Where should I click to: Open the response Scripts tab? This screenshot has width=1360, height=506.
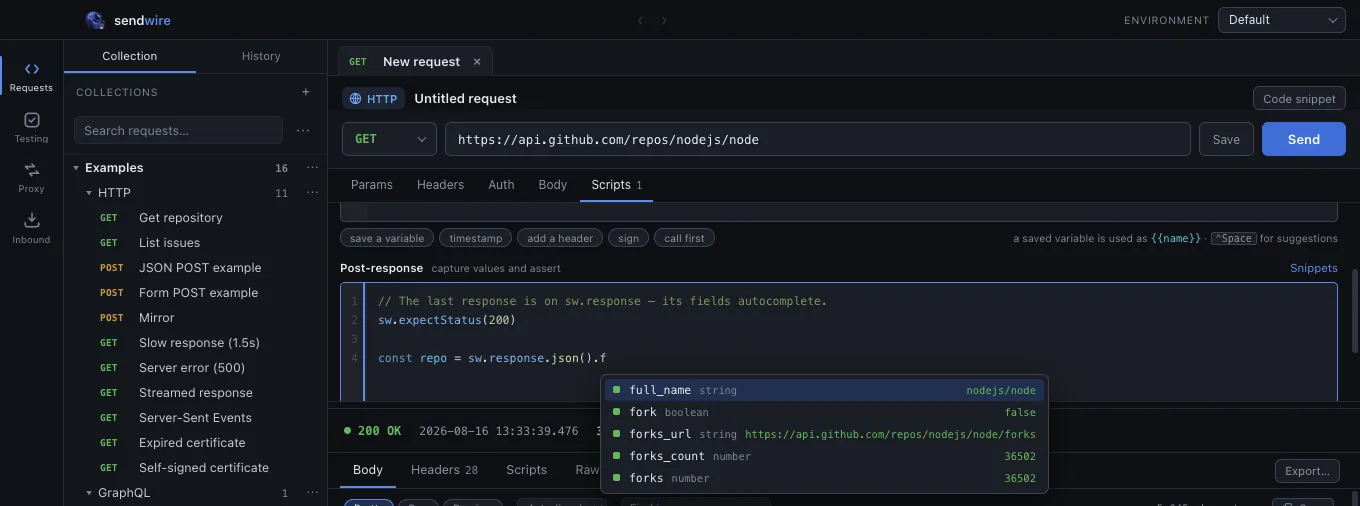click(526, 470)
